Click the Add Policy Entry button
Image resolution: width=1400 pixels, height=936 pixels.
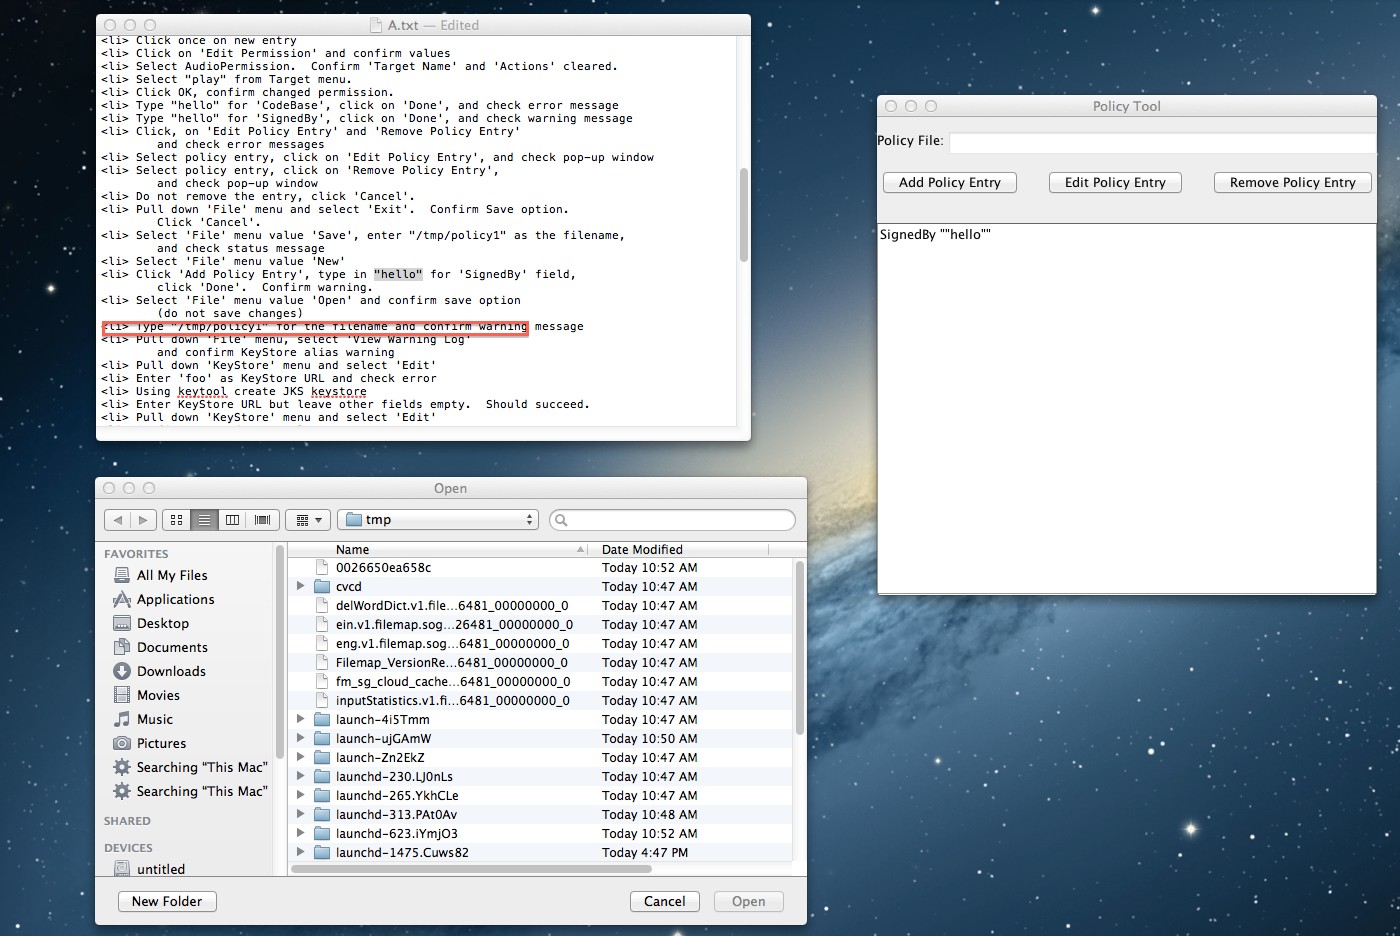click(x=949, y=183)
